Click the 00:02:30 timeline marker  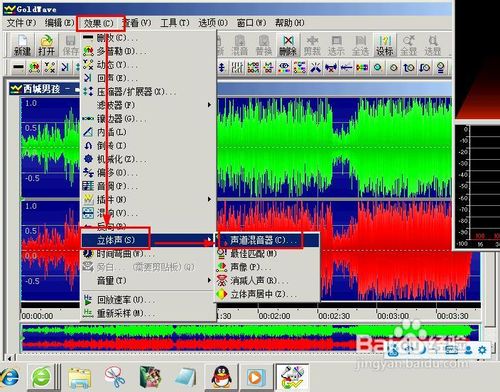coord(334,316)
